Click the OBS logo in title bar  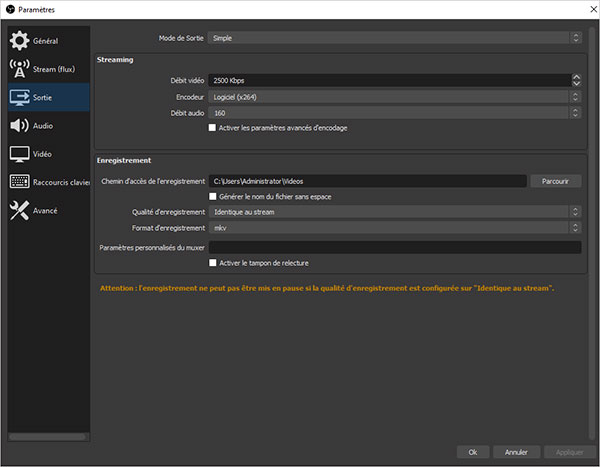[9, 9]
